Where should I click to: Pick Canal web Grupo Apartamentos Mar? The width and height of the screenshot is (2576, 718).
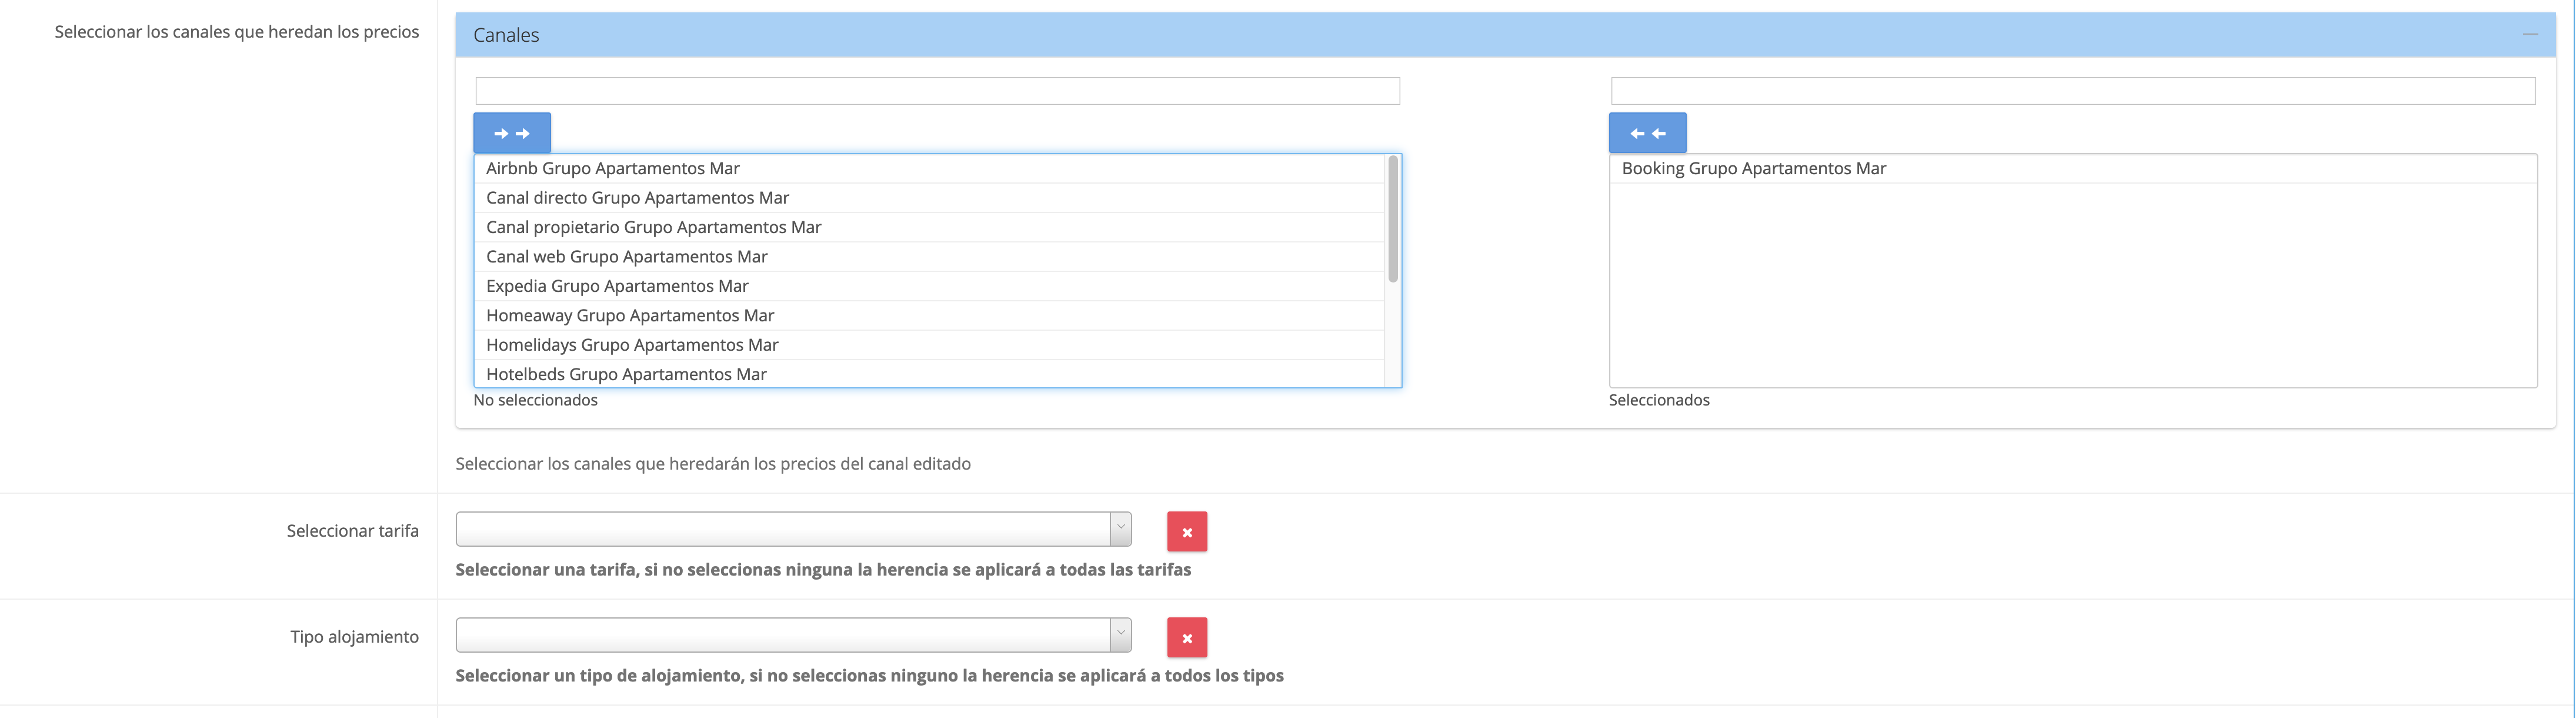click(x=626, y=257)
